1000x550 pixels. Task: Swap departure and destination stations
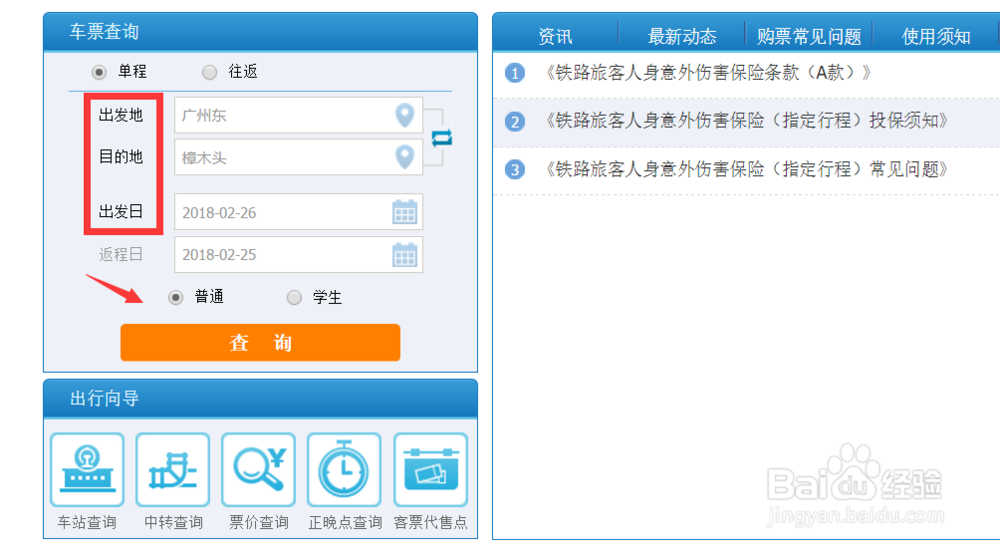click(x=441, y=138)
